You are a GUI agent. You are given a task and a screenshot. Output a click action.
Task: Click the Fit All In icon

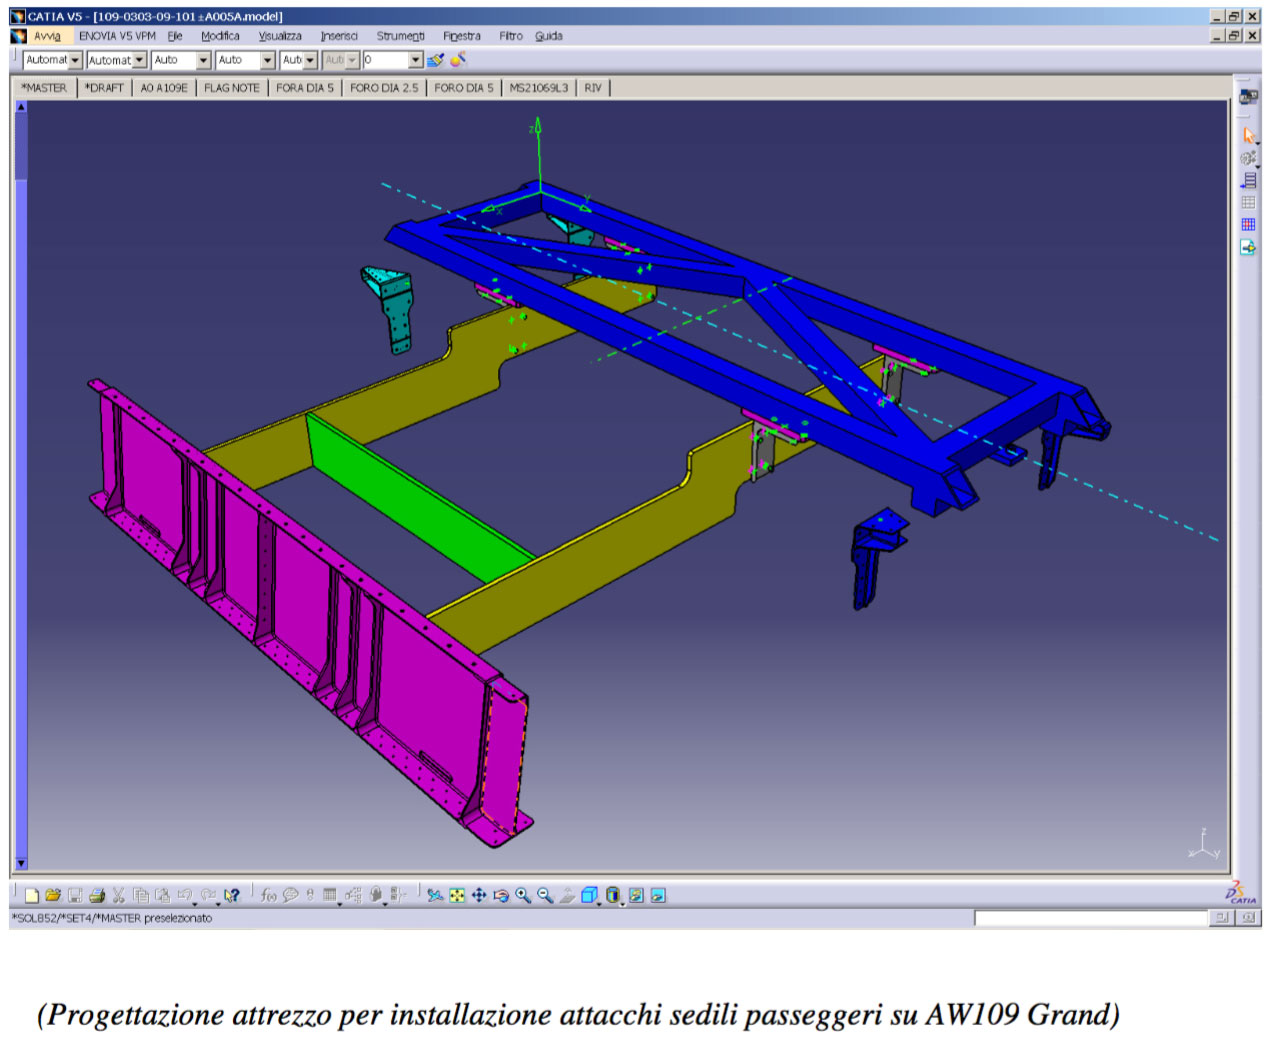coord(457,895)
